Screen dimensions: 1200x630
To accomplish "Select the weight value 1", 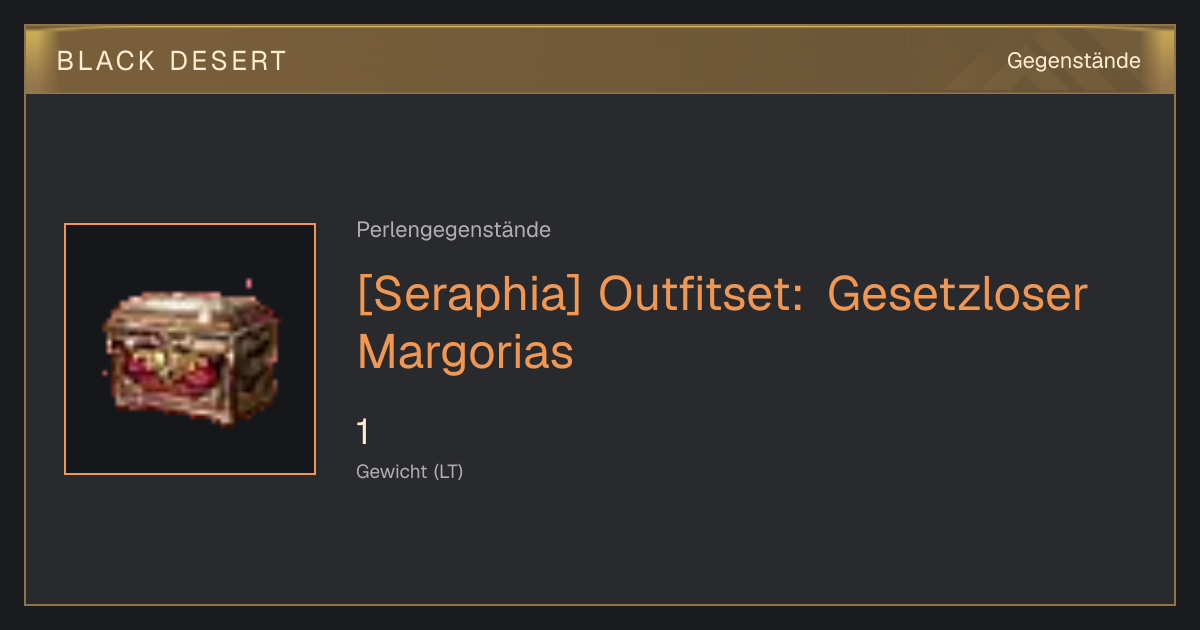I will 364,433.
